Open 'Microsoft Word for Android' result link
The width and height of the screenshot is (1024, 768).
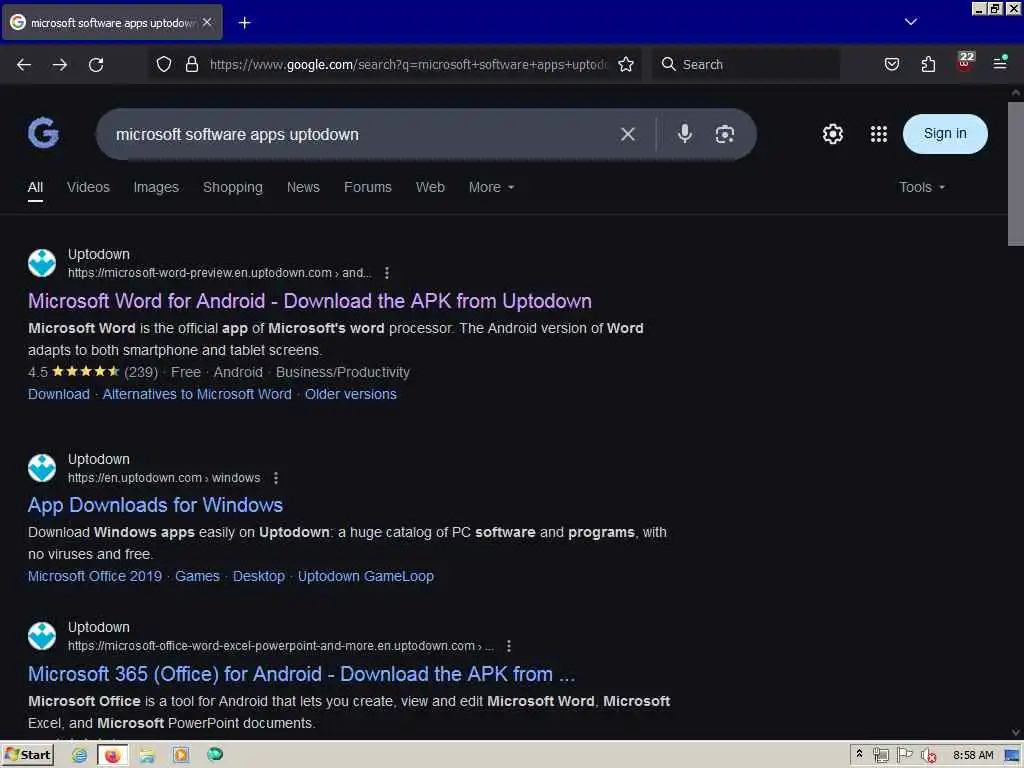coord(310,301)
